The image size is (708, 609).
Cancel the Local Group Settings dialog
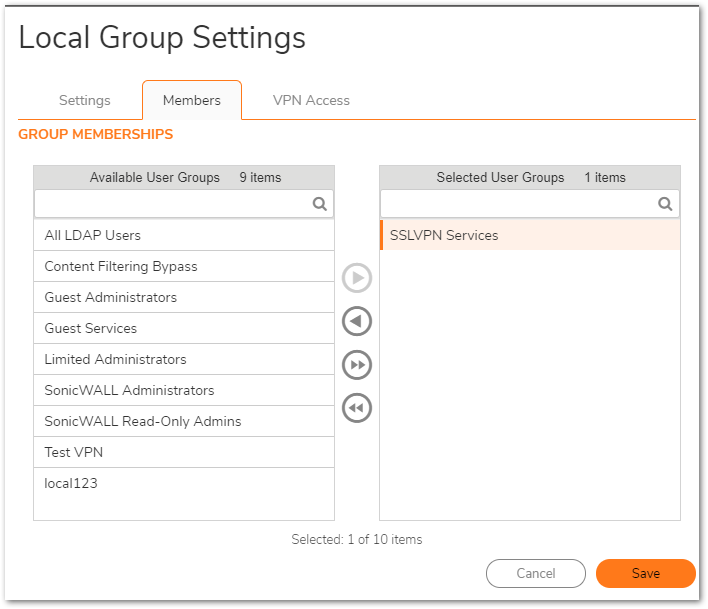[x=536, y=573]
